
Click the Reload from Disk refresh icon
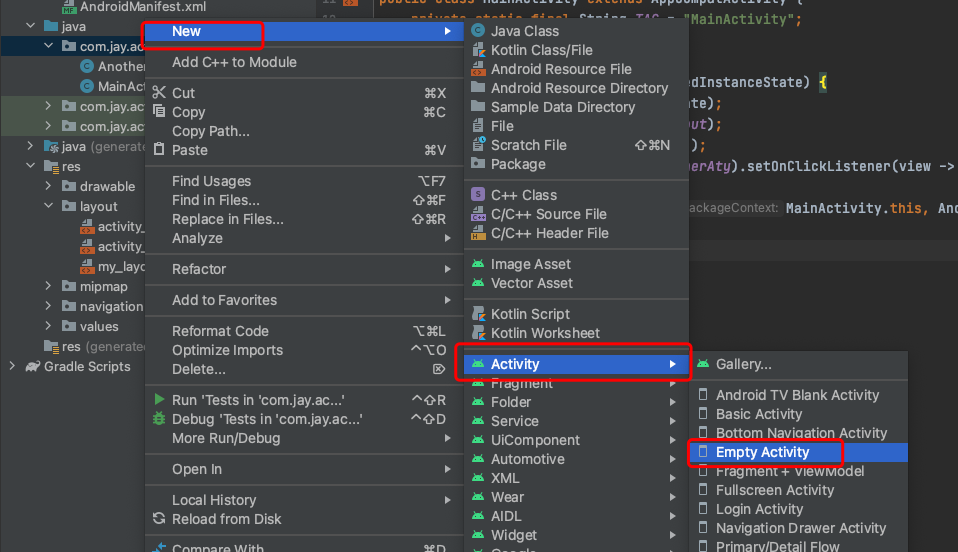point(159,518)
